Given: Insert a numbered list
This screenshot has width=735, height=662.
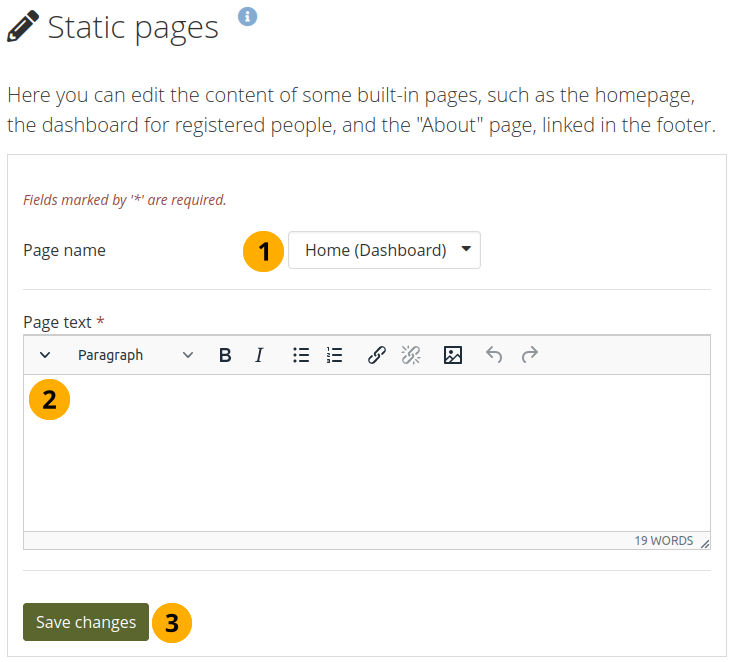Looking at the screenshot, I should (335, 355).
